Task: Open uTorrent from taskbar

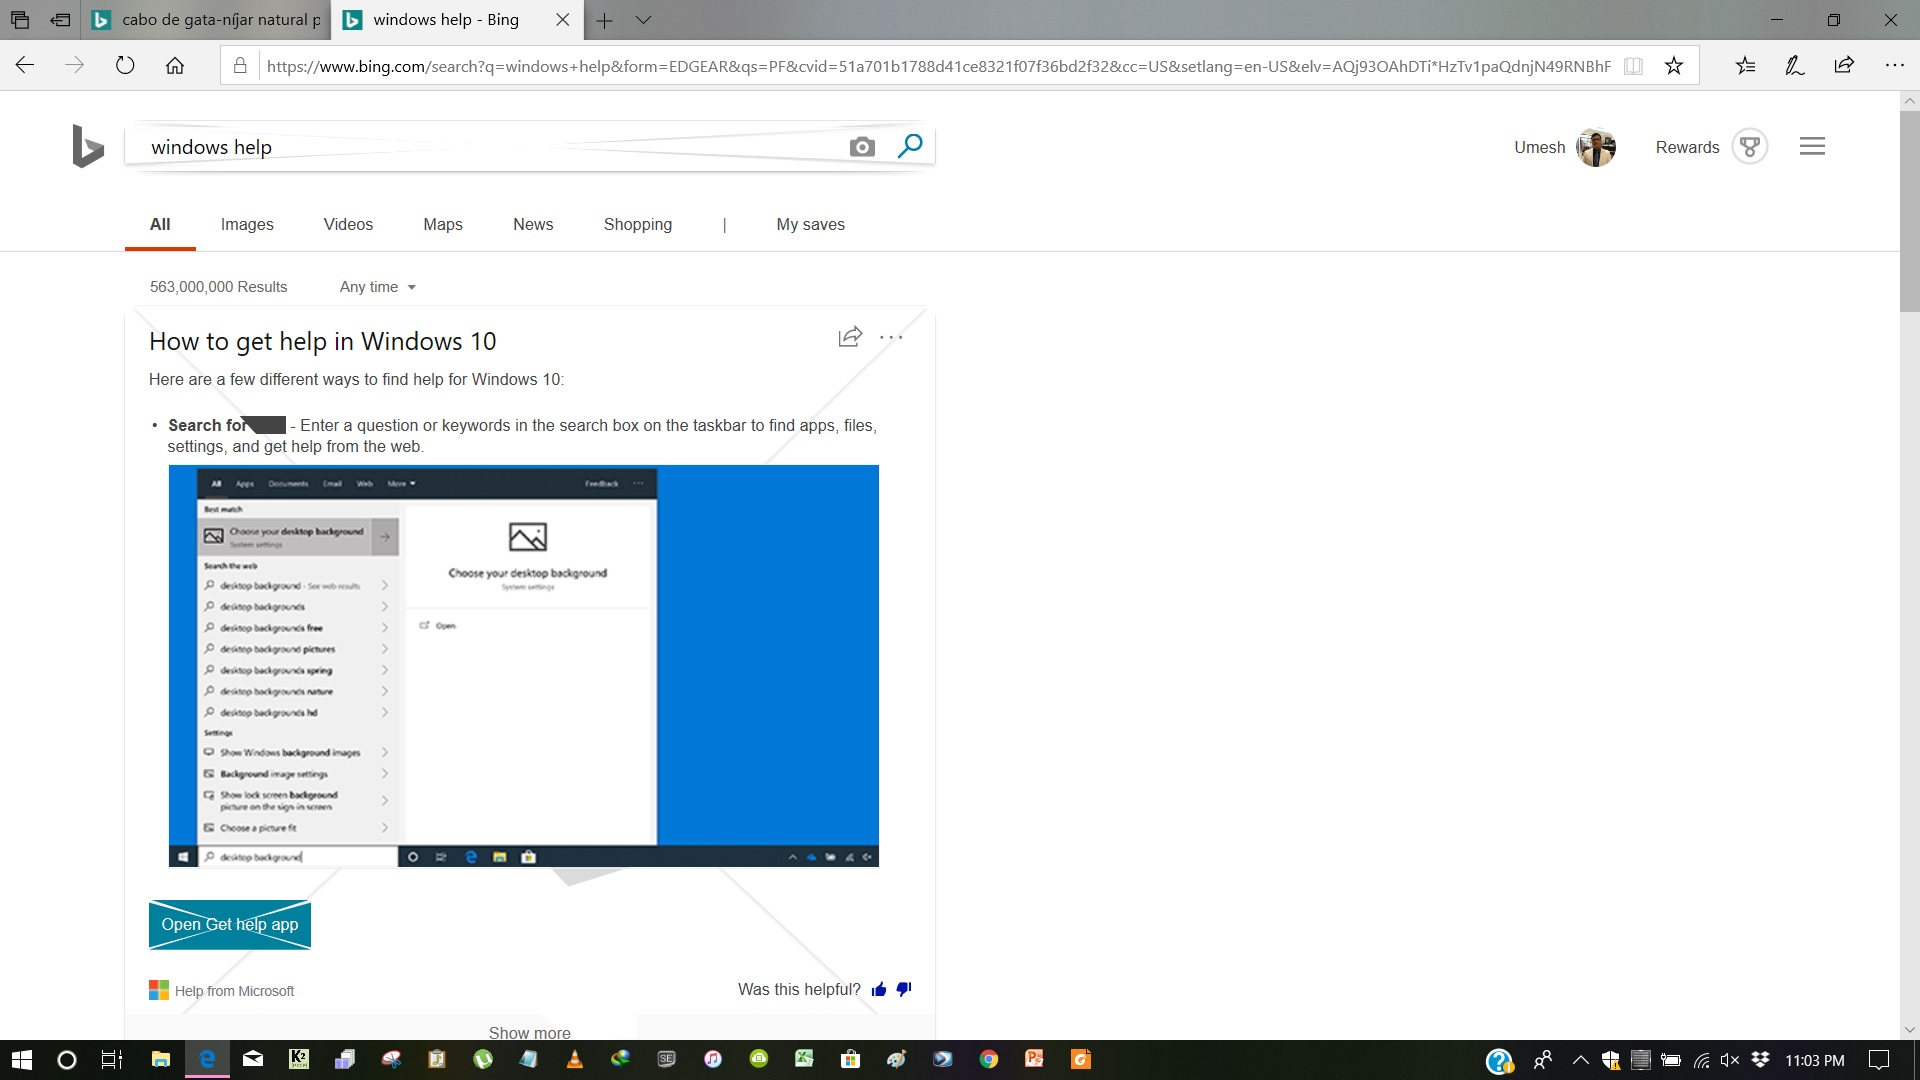Action: click(483, 1059)
